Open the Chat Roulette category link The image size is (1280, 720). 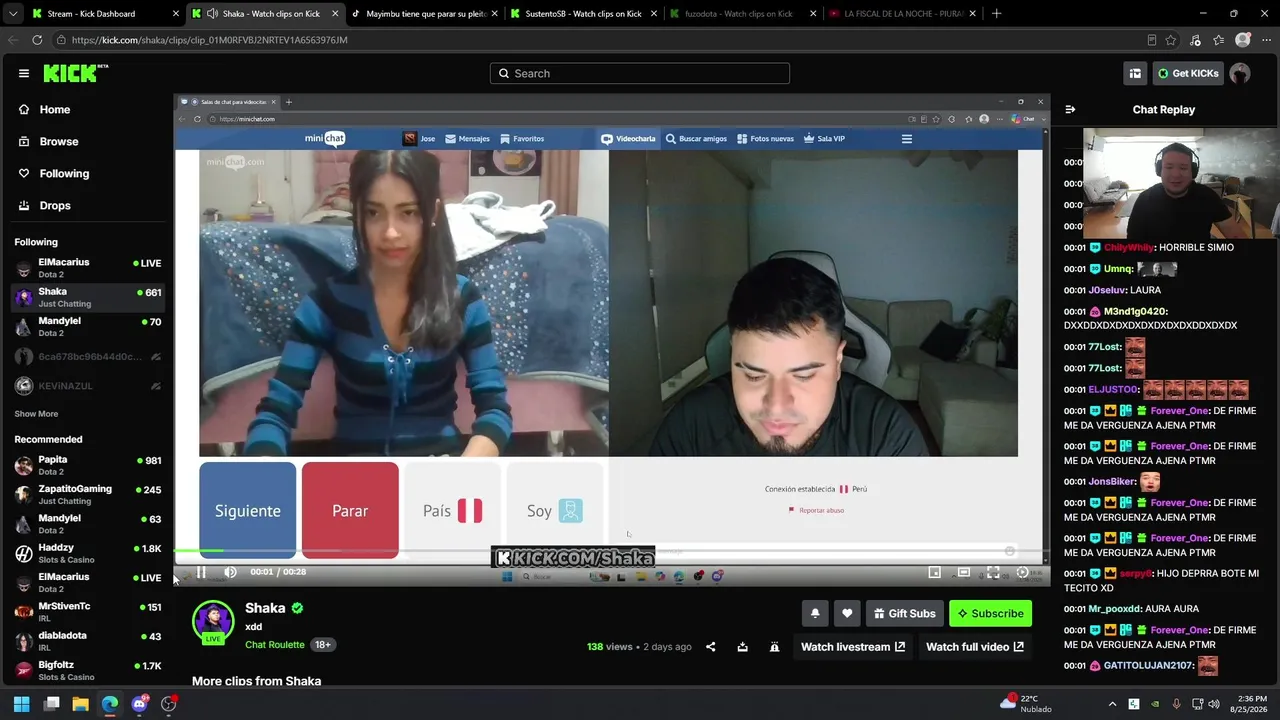(275, 645)
